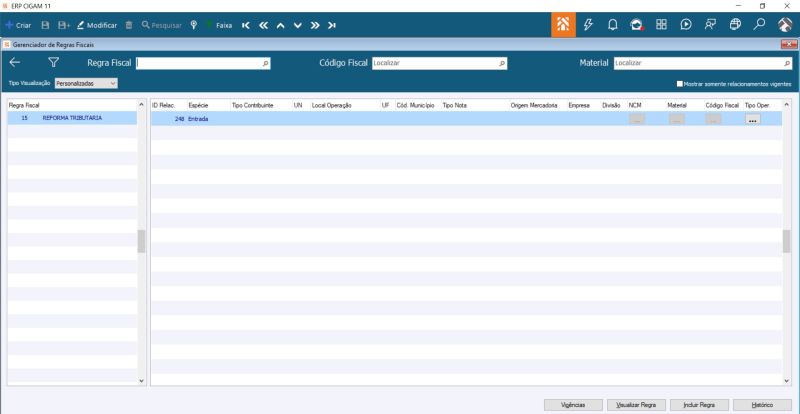Click search icon in Código Fiscal field
Screen dimensions: 800x414
(503, 63)
